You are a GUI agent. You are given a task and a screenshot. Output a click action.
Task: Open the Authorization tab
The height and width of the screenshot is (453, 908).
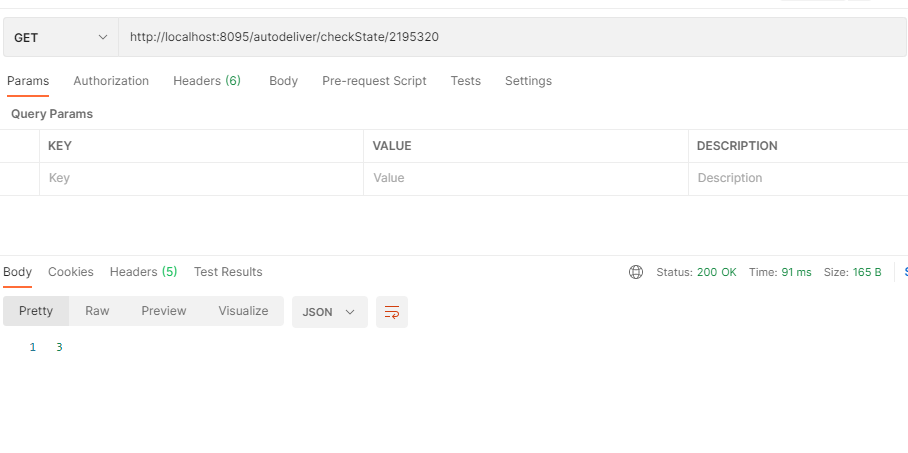point(111,81)
